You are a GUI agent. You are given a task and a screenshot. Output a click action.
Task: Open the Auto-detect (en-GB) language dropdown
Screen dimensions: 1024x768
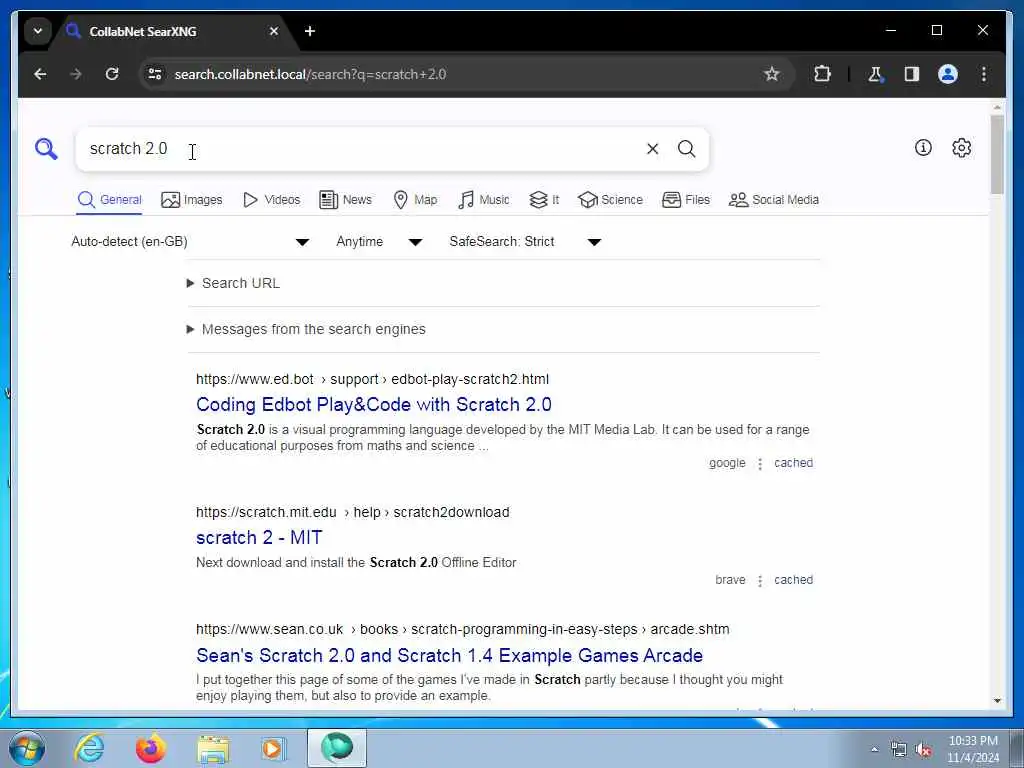[x=189, y=242]
